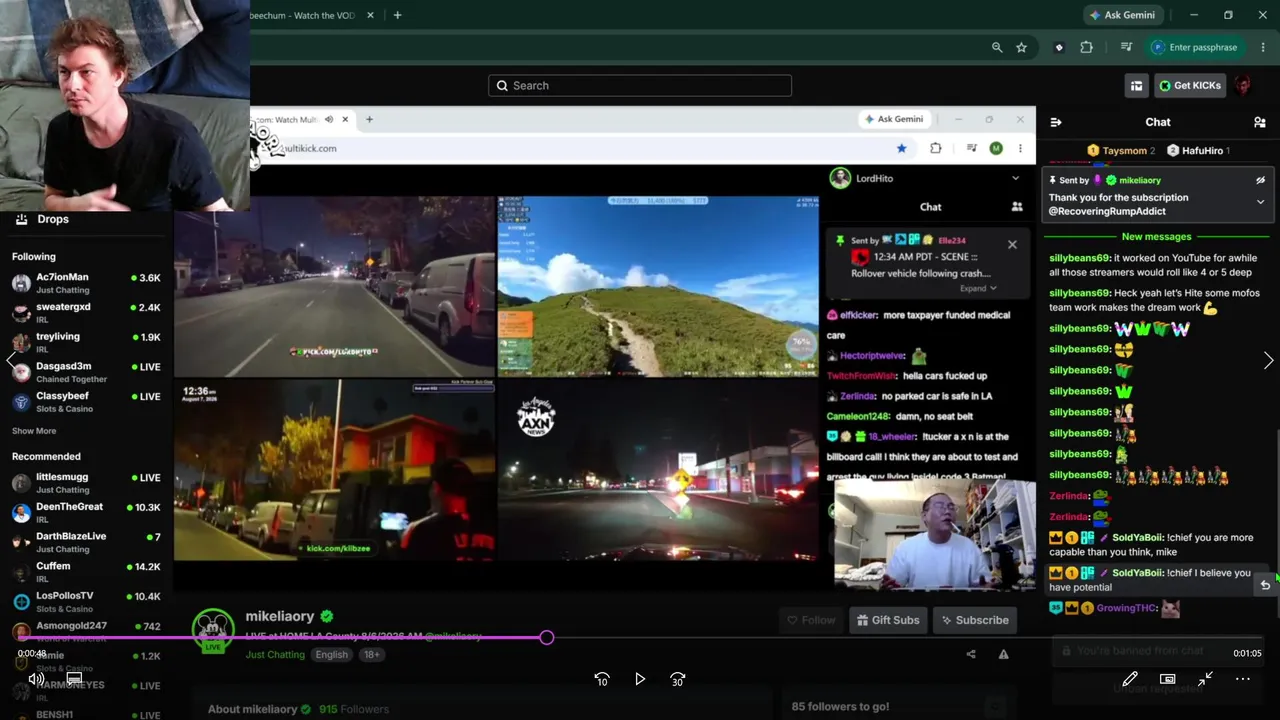Open outer Chrome three-dot menu

1263,47
